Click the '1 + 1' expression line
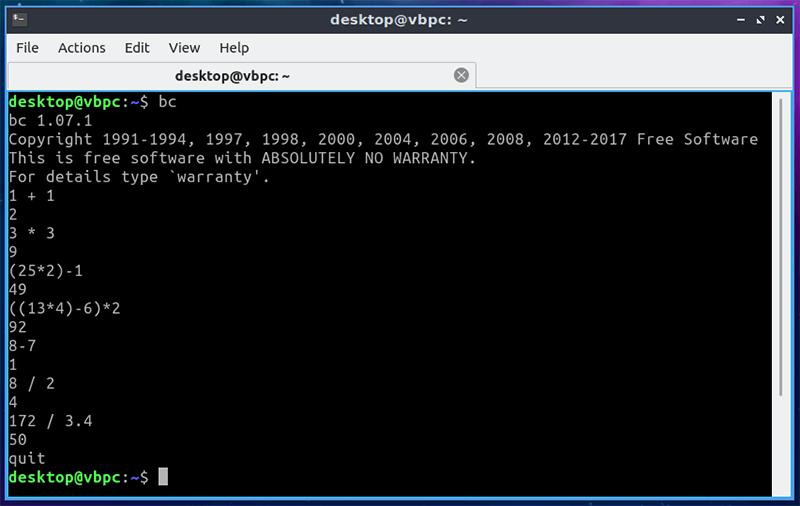The image size is (800, 506). pos(32,196)
